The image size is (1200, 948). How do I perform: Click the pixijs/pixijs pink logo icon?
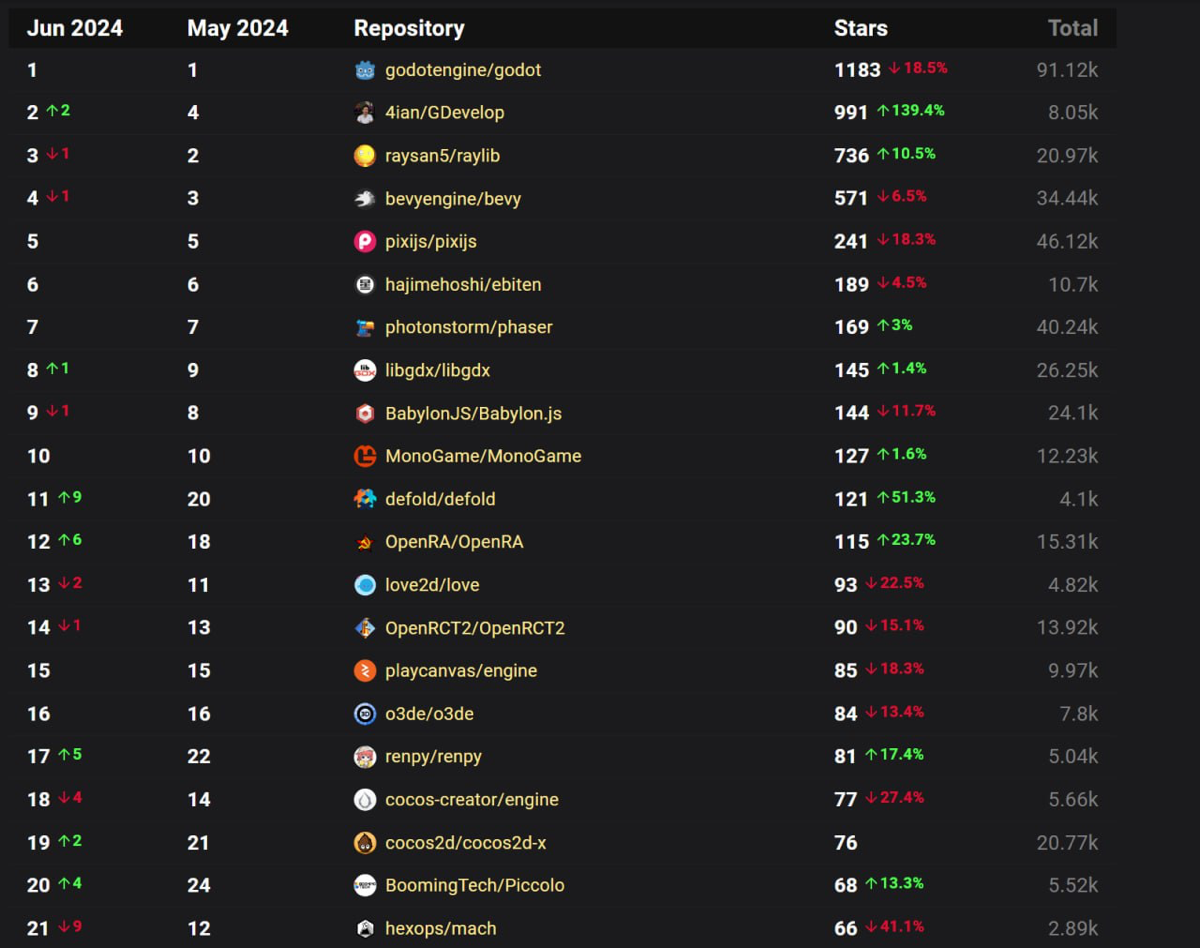click(x=365, y=241)
